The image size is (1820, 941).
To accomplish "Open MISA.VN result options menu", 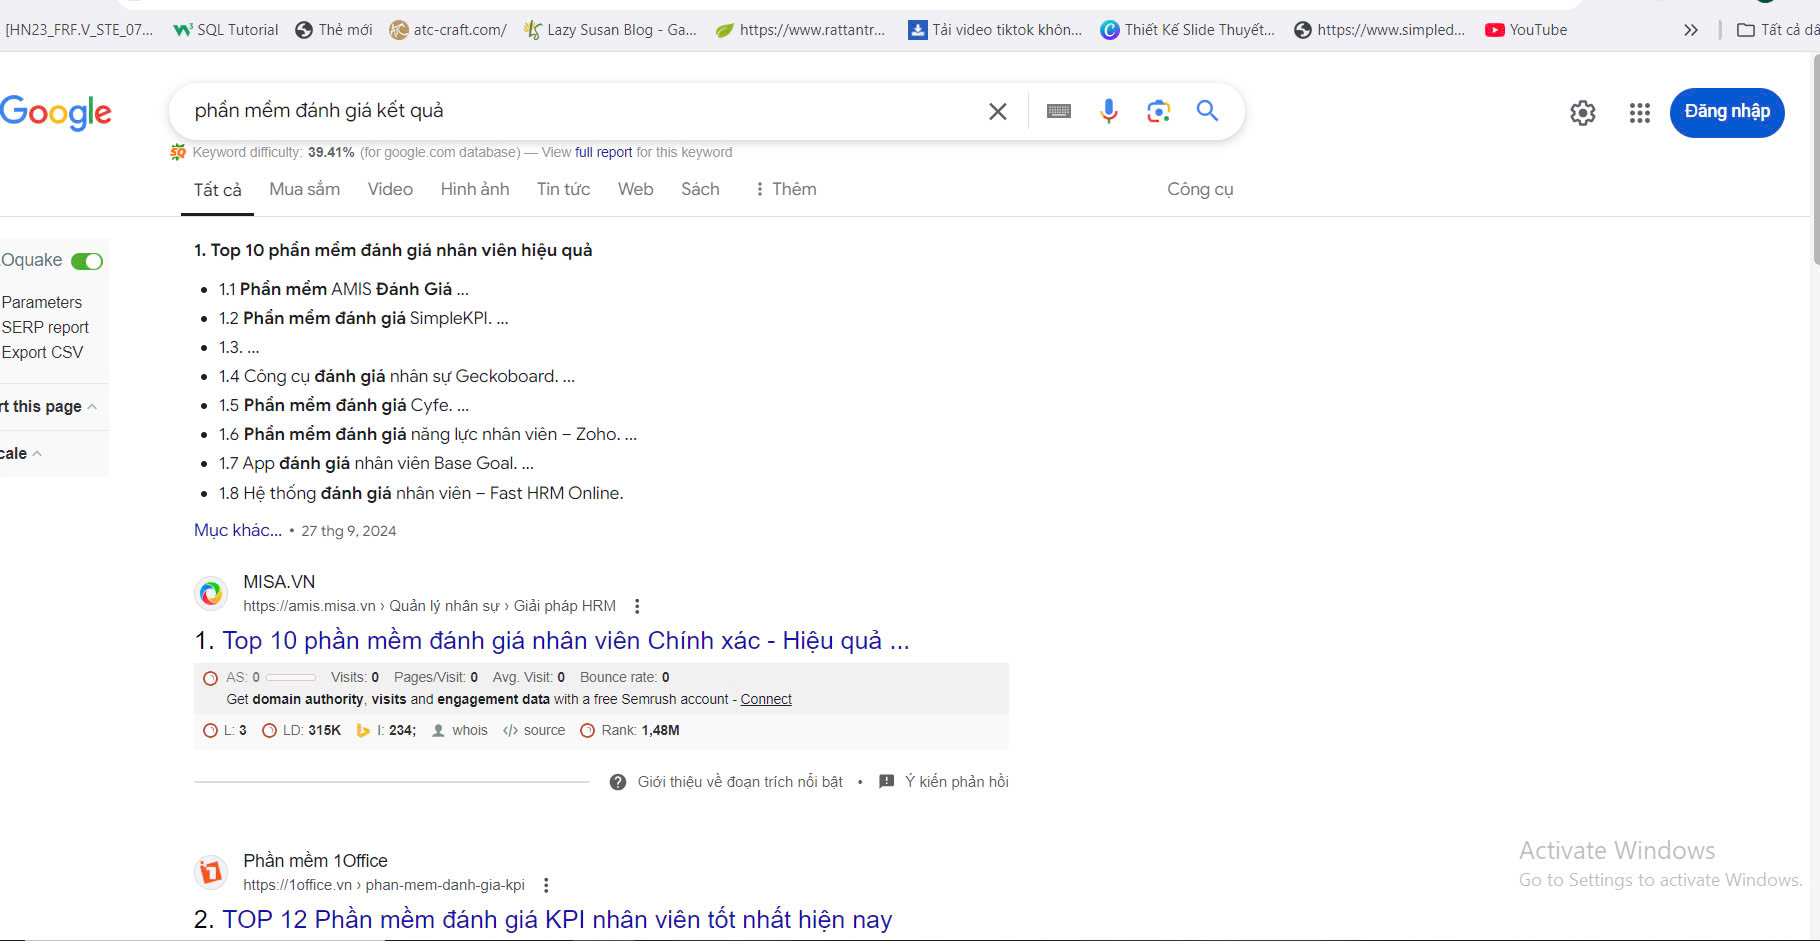I will pyautogui.click(x=637, y=606).
